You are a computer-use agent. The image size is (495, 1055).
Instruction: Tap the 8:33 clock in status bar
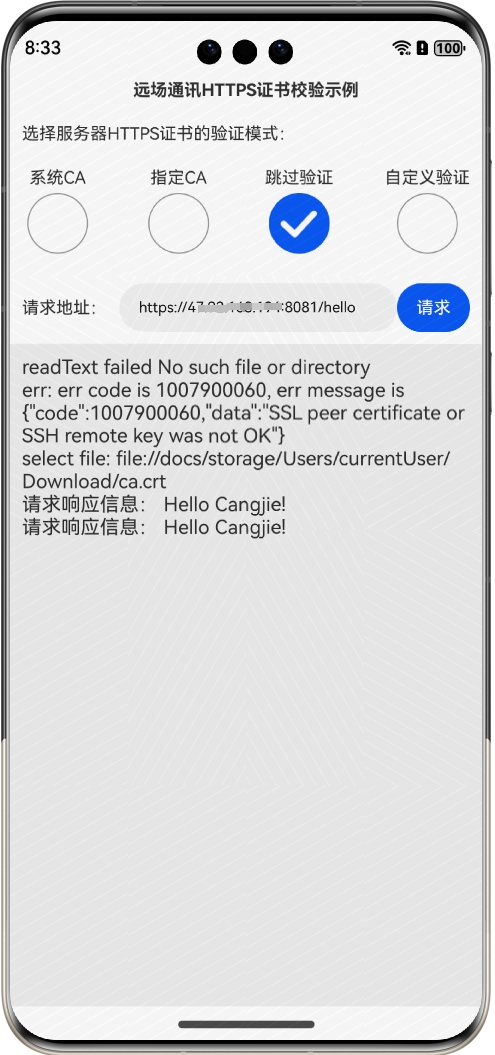[x=43, y=48]
